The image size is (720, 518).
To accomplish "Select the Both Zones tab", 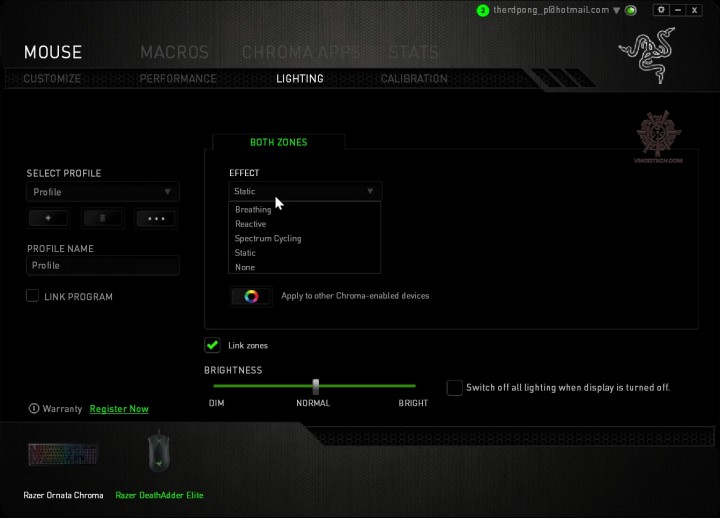I will (279, 142).
